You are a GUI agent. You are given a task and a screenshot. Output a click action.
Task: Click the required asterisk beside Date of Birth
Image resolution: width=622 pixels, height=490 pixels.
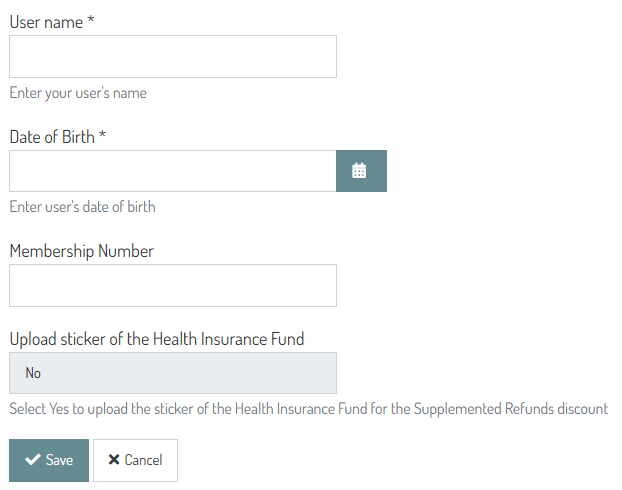point(102,137)
